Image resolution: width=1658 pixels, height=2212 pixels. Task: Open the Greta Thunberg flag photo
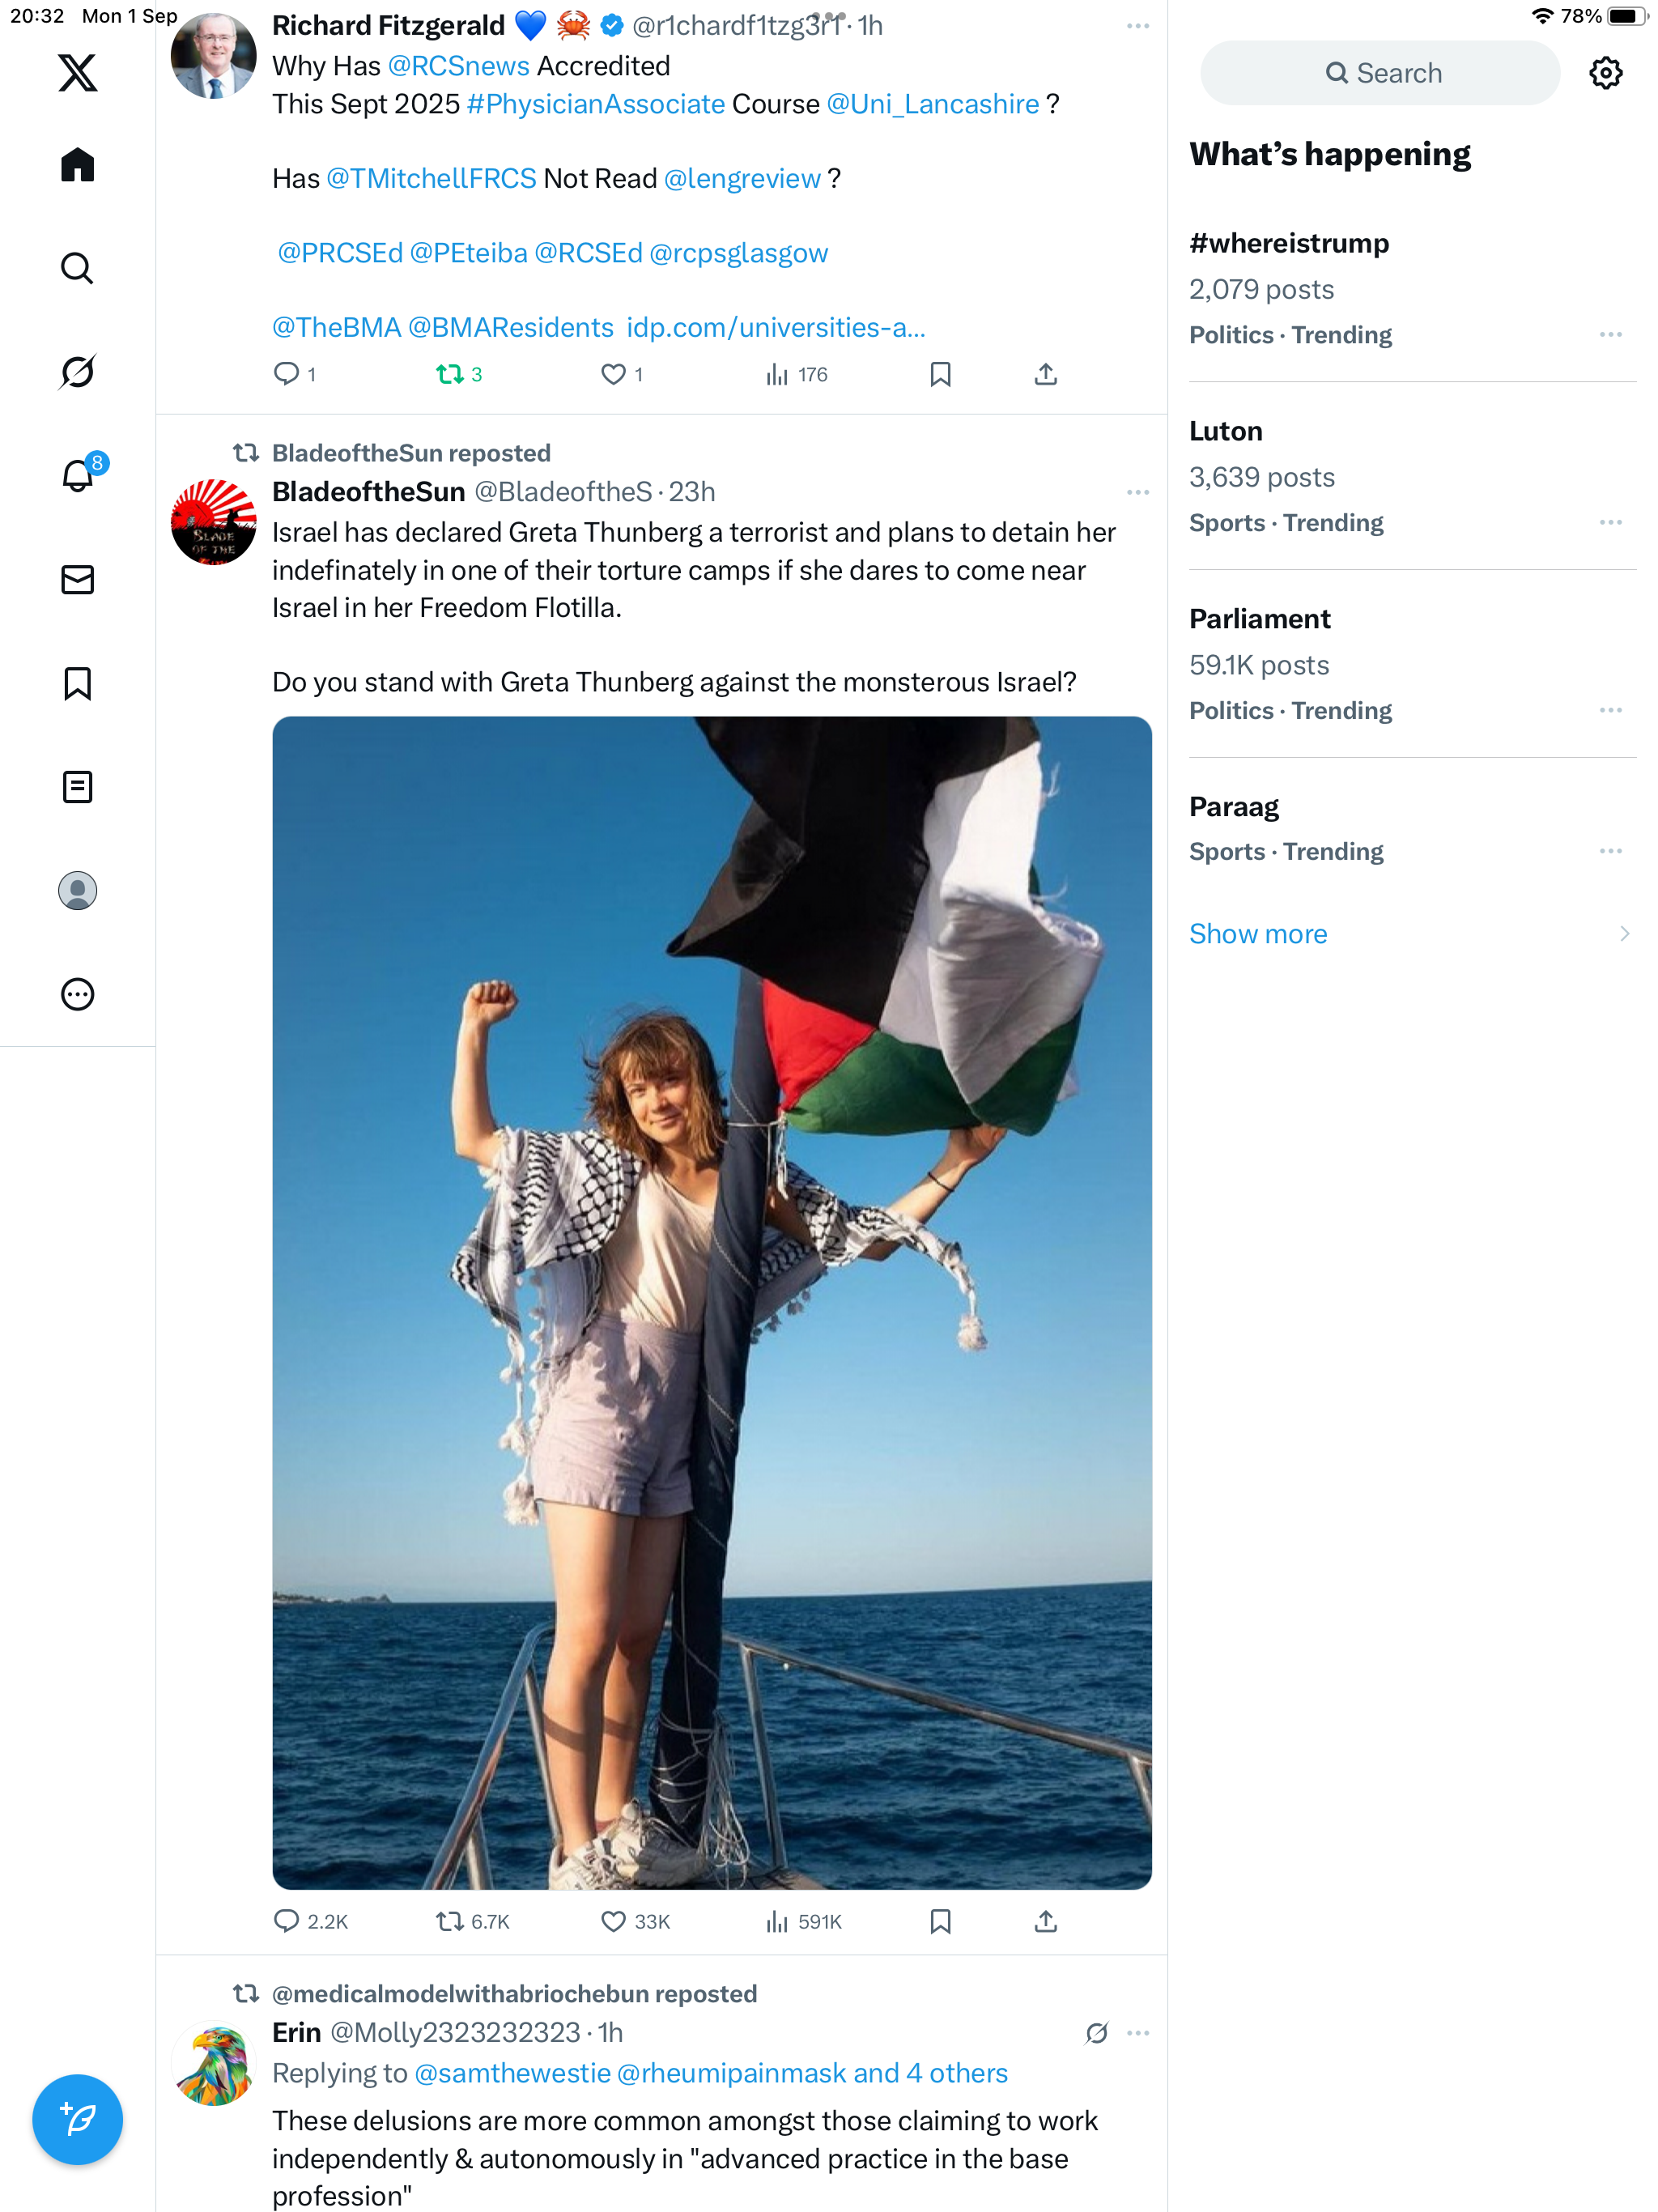tap(712, 1302)
